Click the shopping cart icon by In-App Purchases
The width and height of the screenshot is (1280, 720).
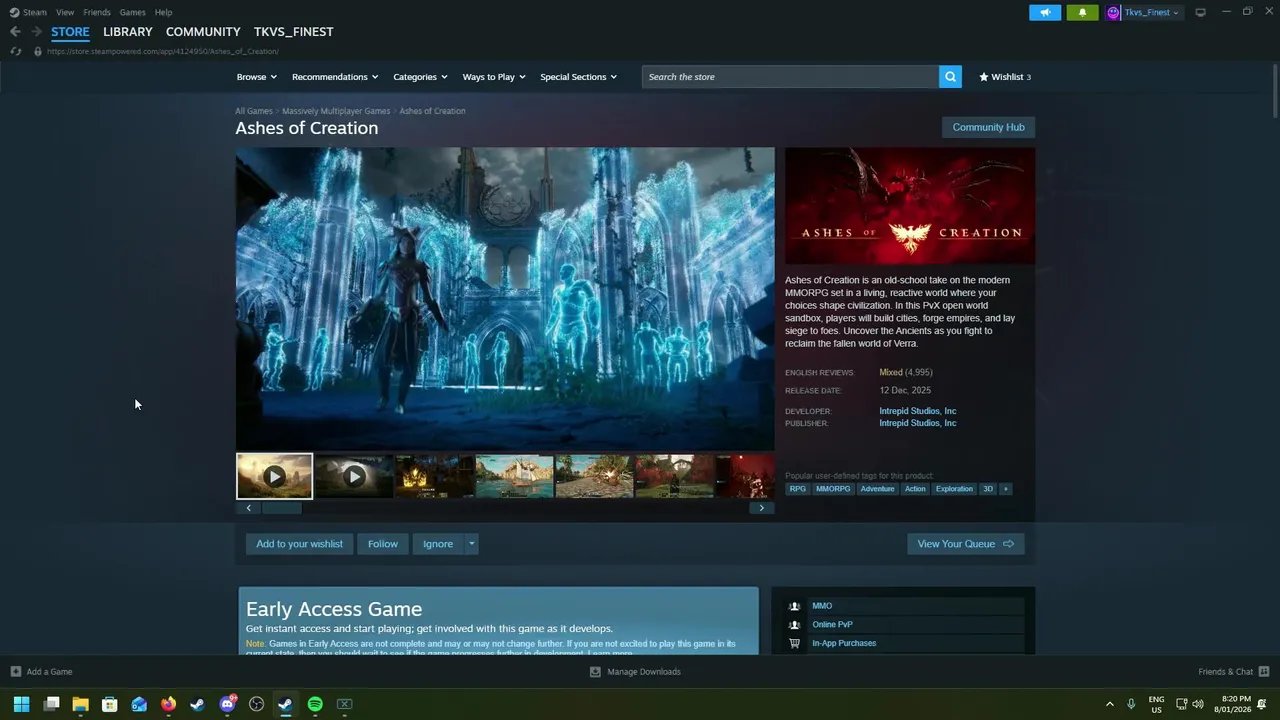click(794, 643)
